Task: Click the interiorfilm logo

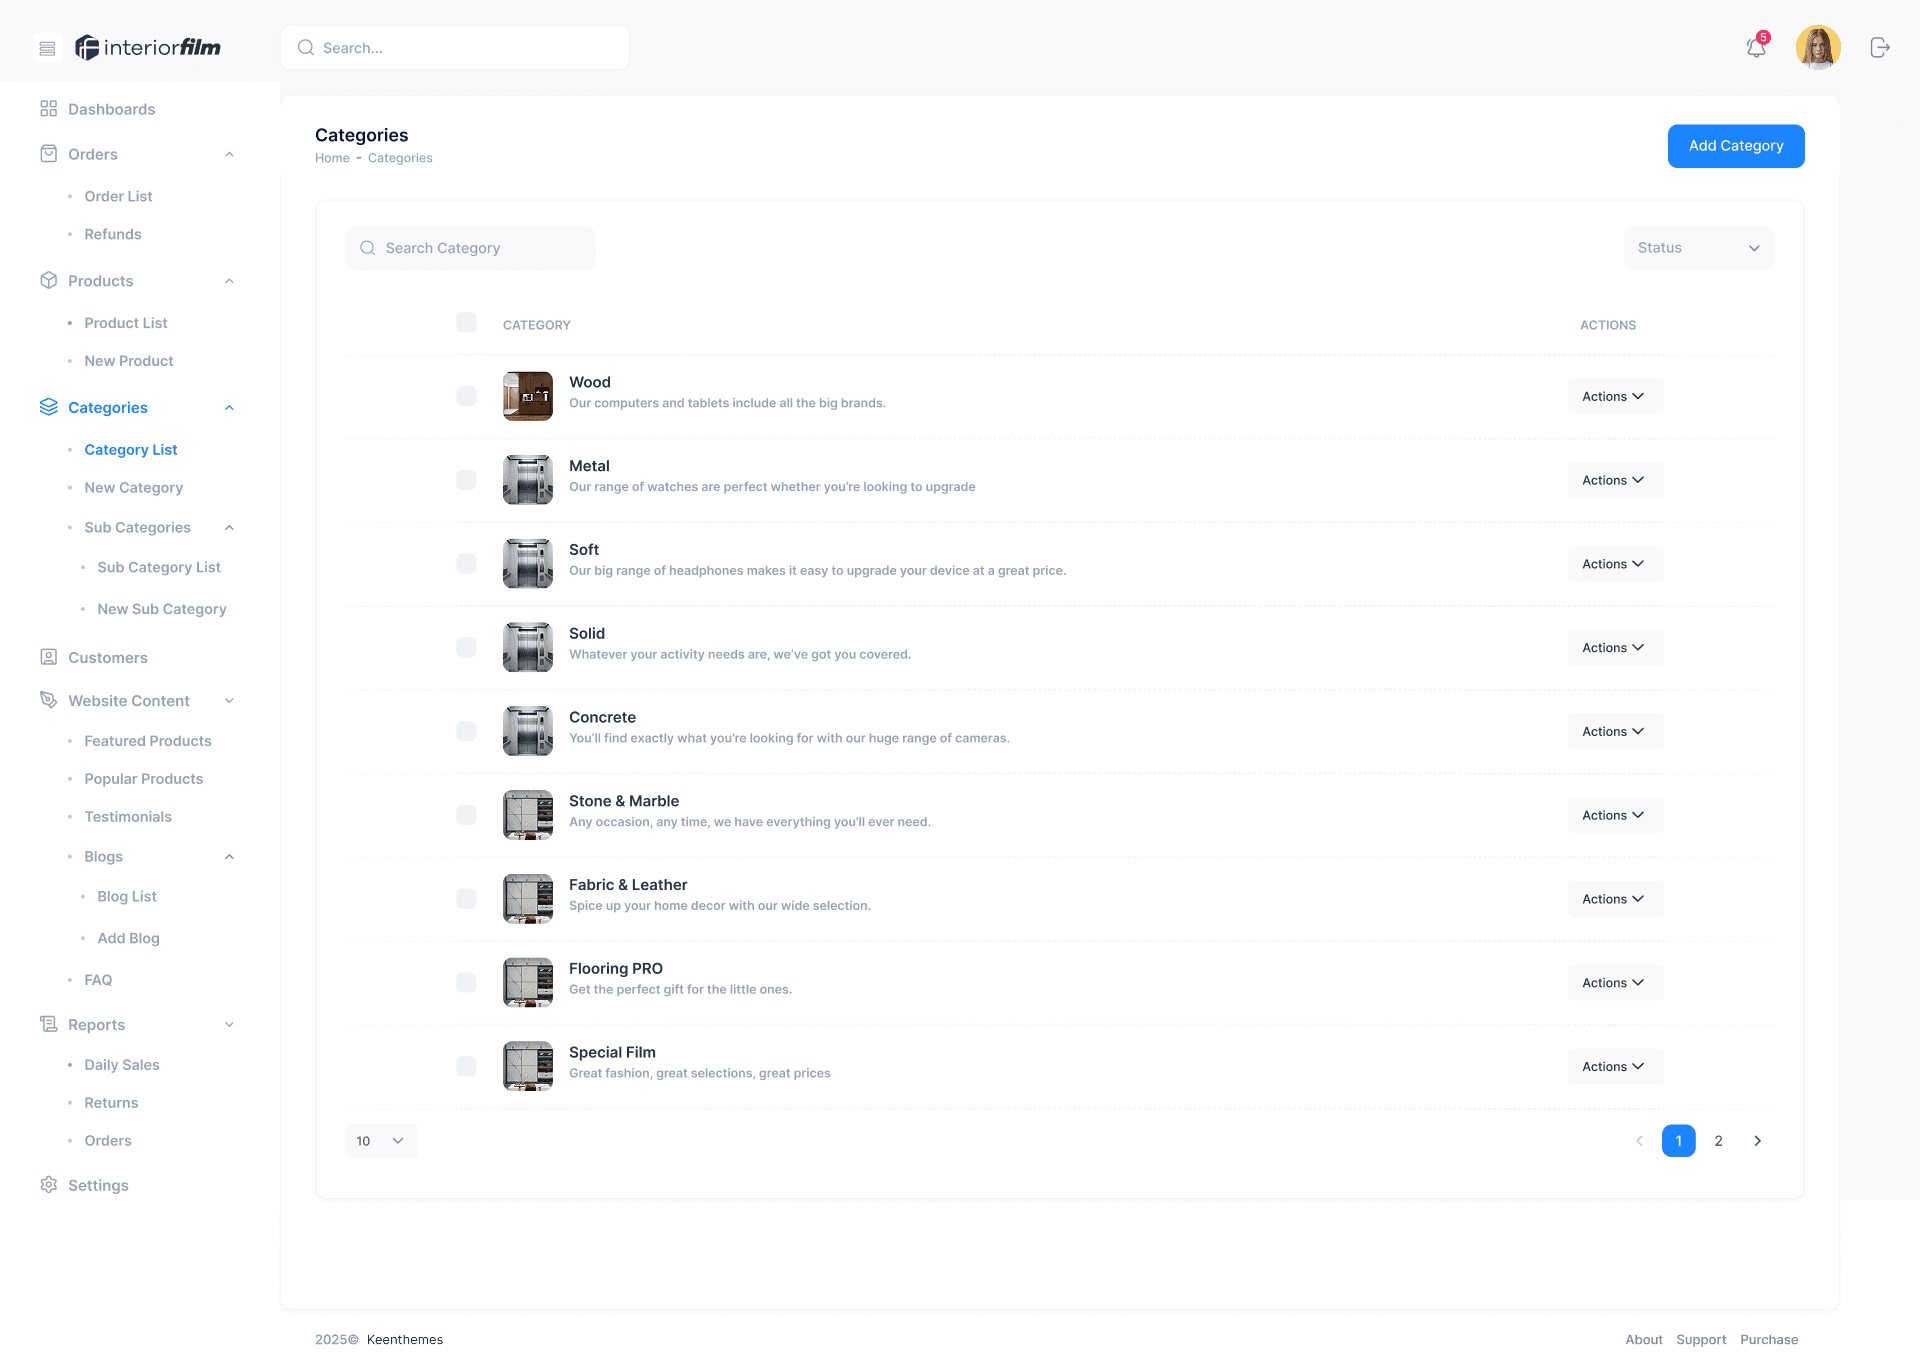Action: point(148,47)
